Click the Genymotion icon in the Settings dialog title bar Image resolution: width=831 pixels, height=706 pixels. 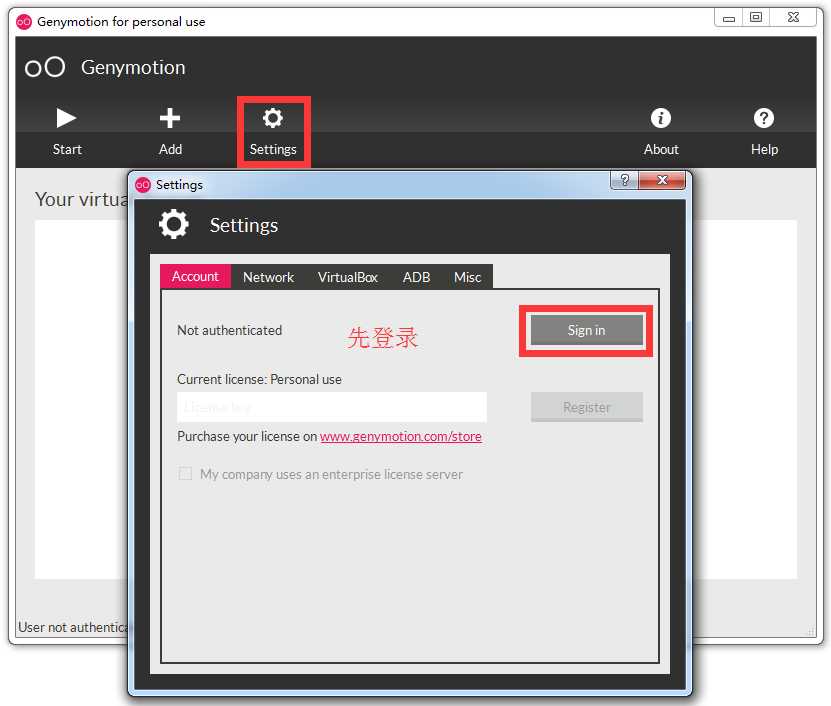pyautogui.click(x=143, y=184)
